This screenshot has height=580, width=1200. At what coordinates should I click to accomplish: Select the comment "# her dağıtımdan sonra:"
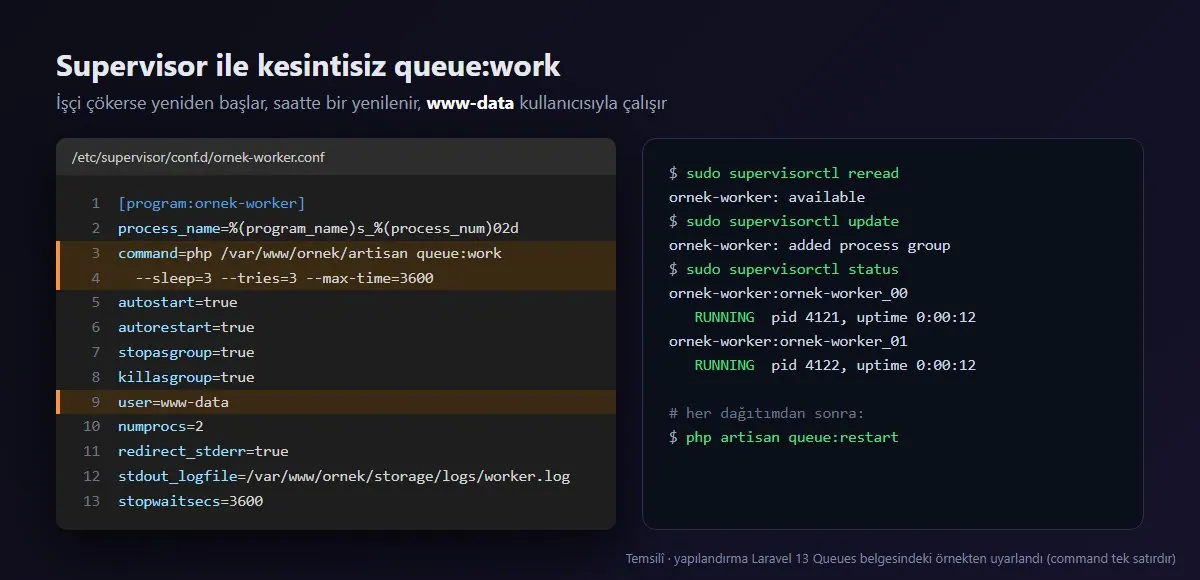[767, 414]
